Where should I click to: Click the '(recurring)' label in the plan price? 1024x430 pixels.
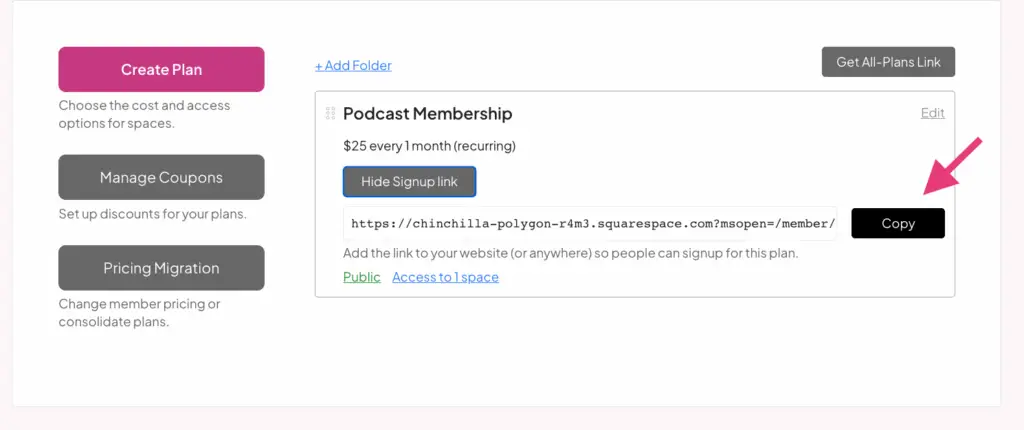(x=484, y=146)
